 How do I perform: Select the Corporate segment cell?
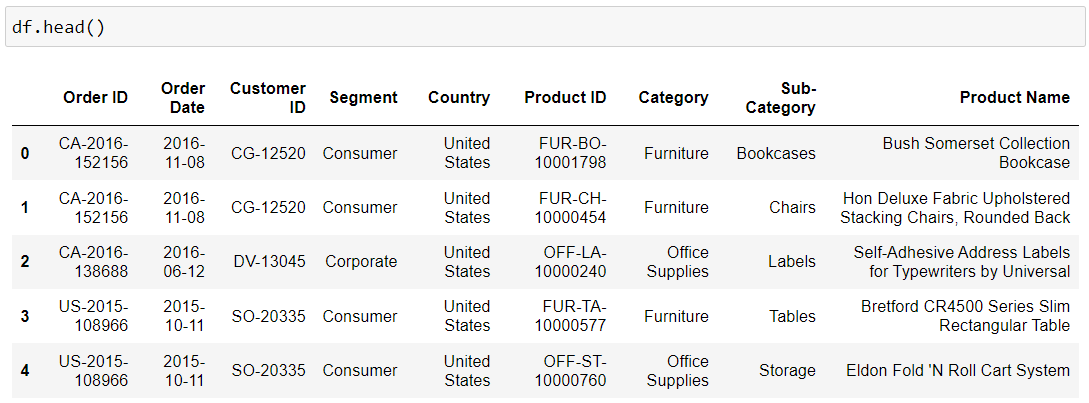tap(361, 262)
